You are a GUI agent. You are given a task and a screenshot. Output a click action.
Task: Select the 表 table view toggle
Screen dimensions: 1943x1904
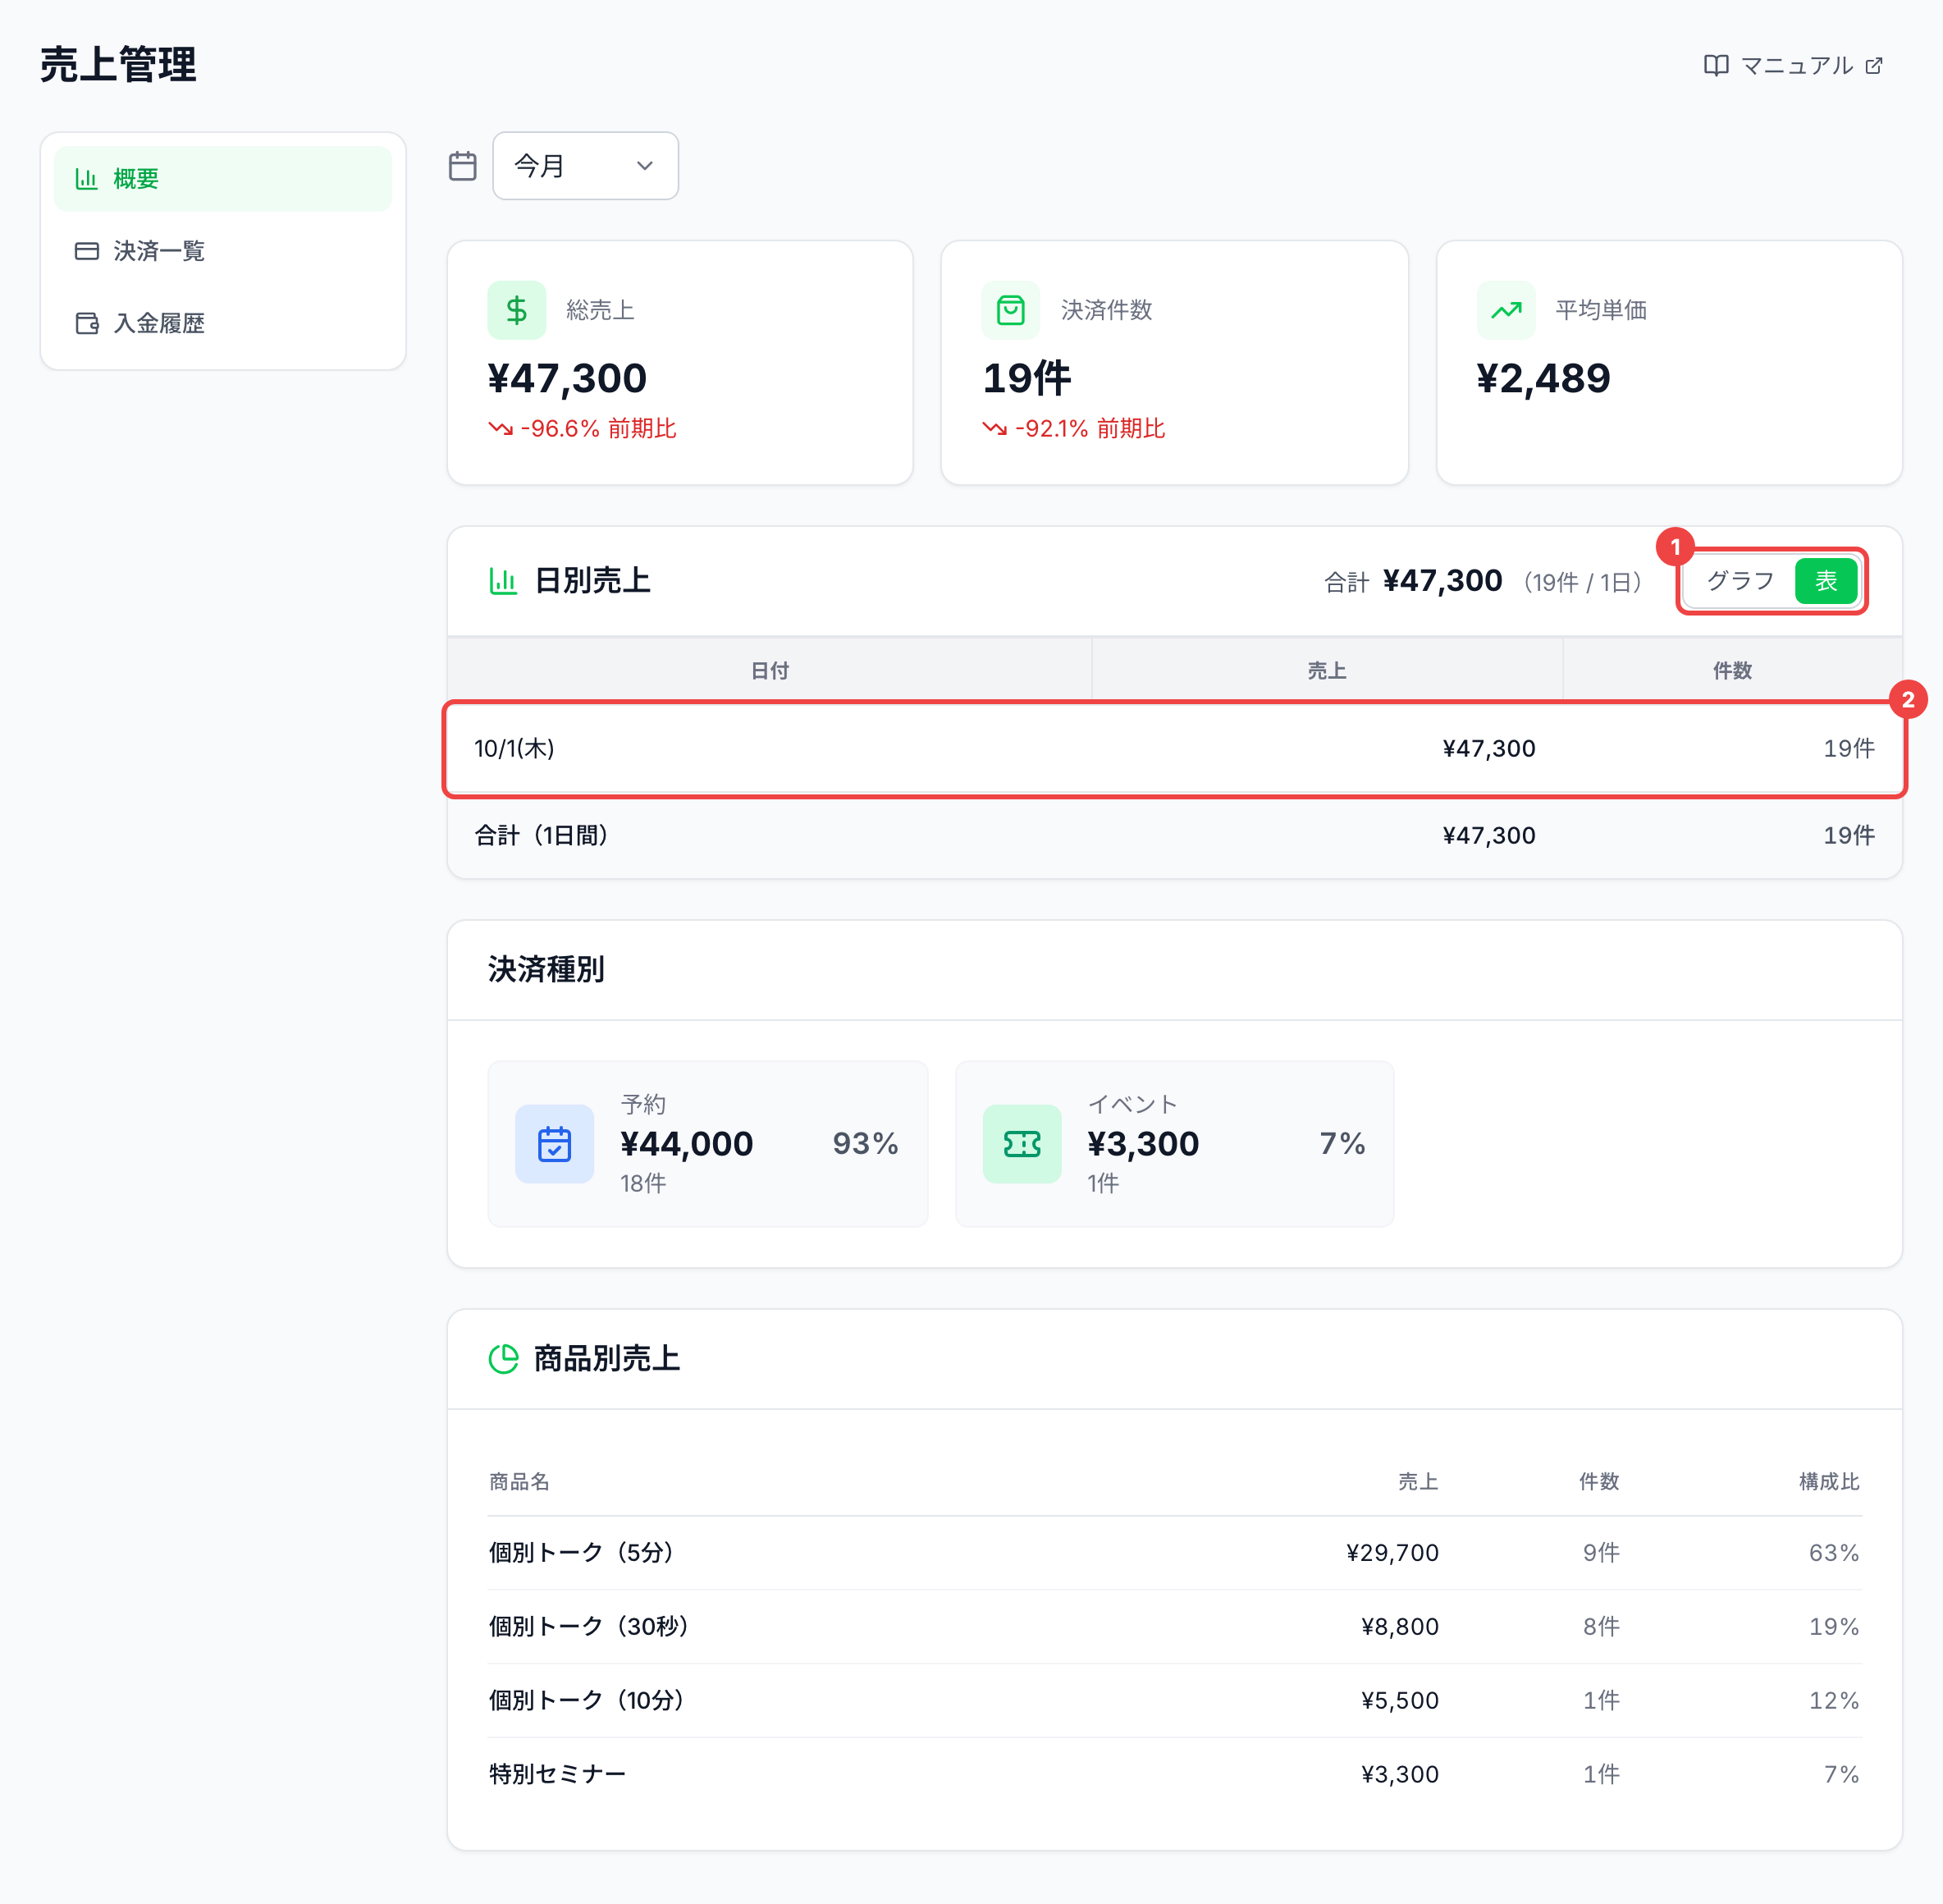click(x=1826, y=581)
